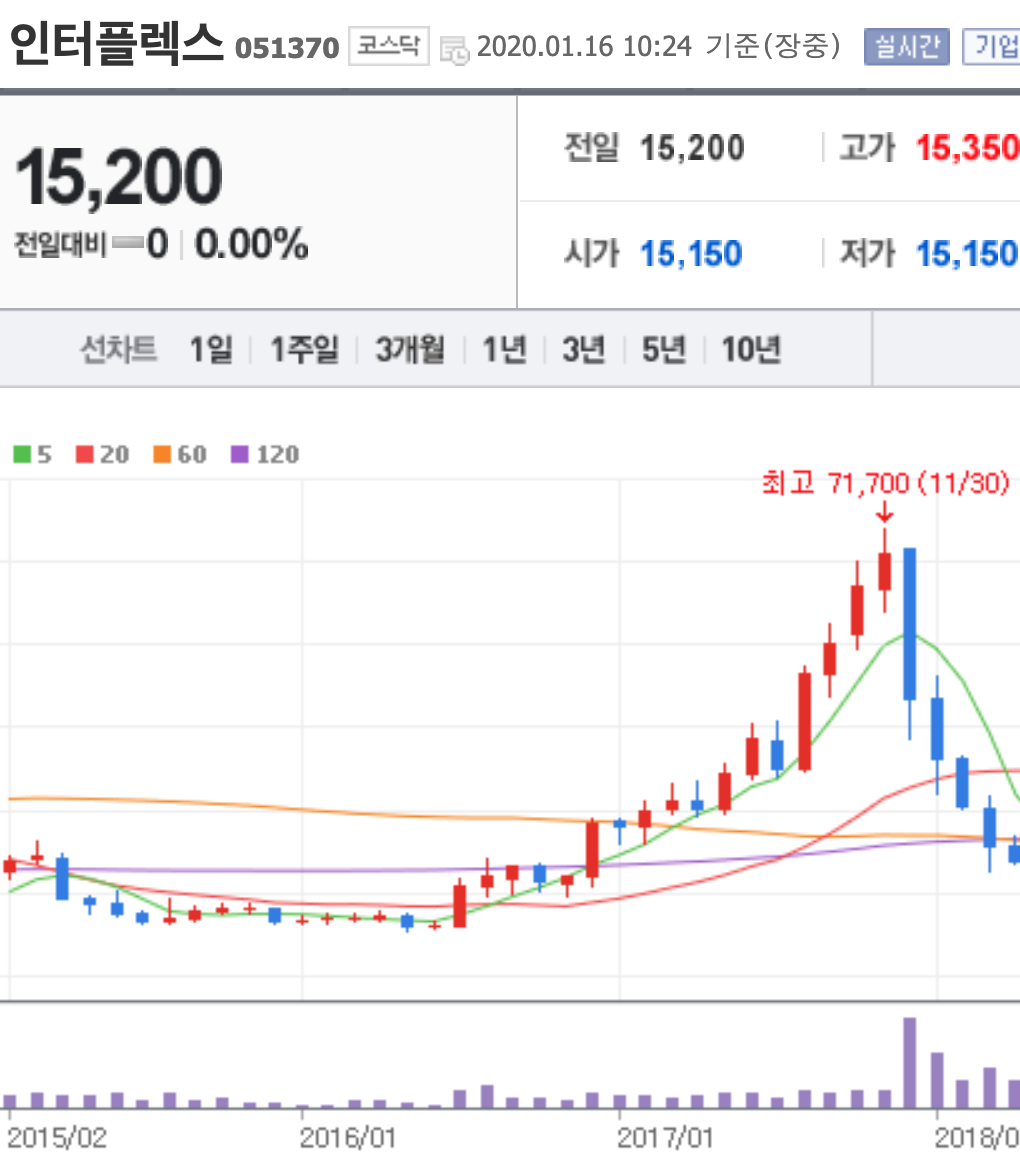
Task: Click the 2016/01 axis label
Action: pyautogui.click(x=347, y=1138)
